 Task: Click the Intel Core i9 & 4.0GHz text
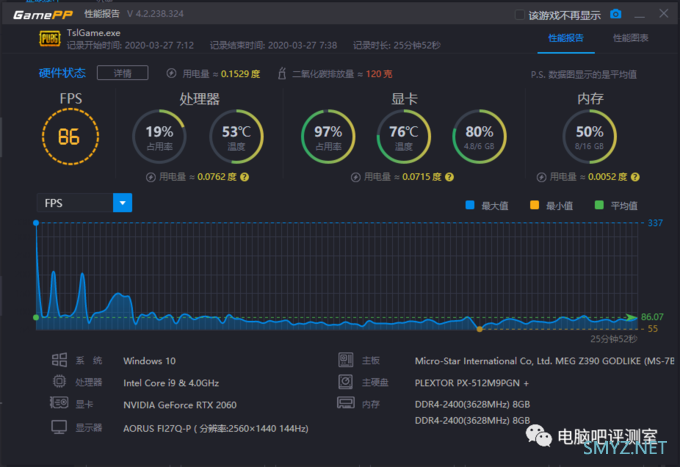click(x=171, y=383)
